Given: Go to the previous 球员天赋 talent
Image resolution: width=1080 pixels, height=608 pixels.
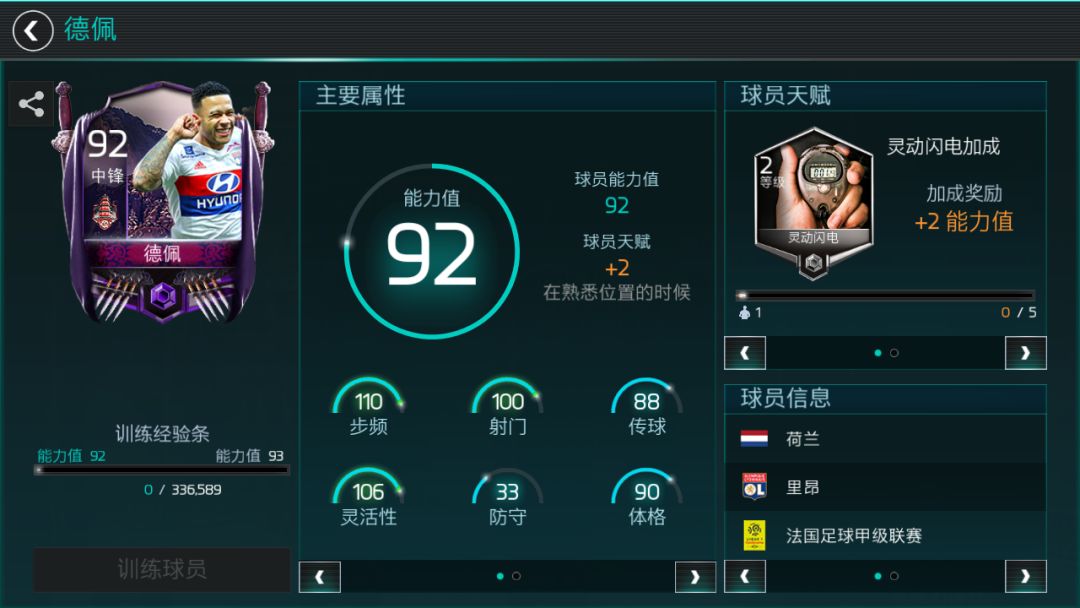Looking at the screenshot, I should tap(745, 353).
